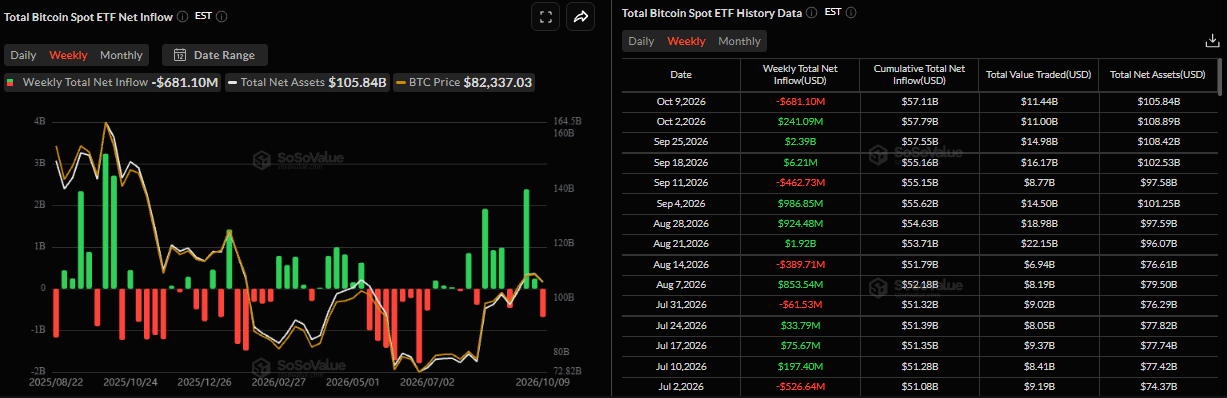1227x398 pixels.
Task: Click the Date column header
Action: click(680, 74)
